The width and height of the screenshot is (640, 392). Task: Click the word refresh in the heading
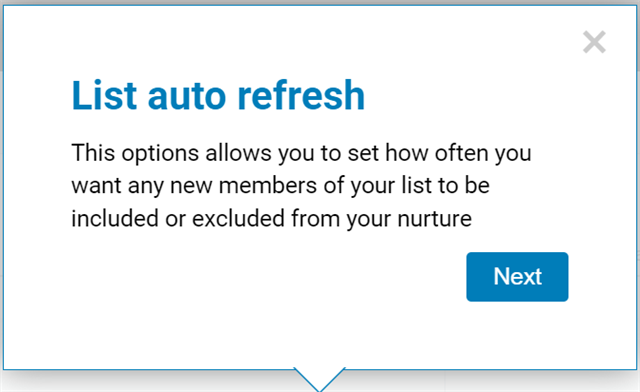pyautogui.click(x=301, y=96)
